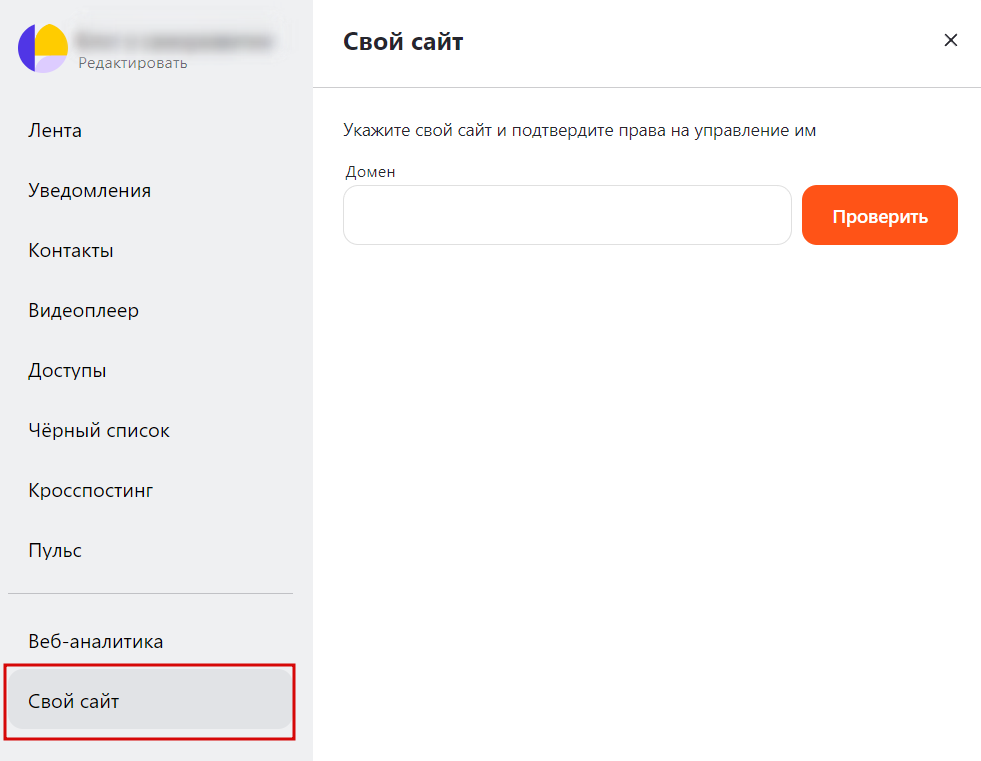981x761 pixels.
Task: Click the channel avatar logo
Action: [x=43, y=48]
